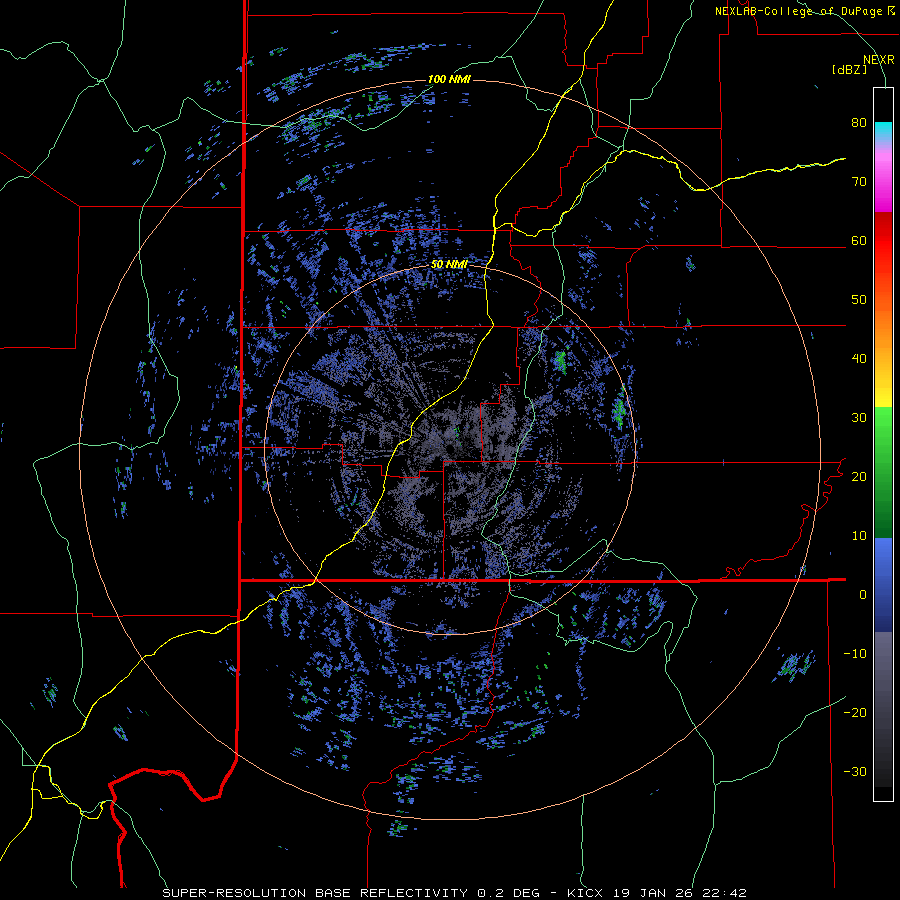This screenshot has width=900, height=900.
Task: Click the 40 value on the dBZ scale
Action: coord(859,359)
